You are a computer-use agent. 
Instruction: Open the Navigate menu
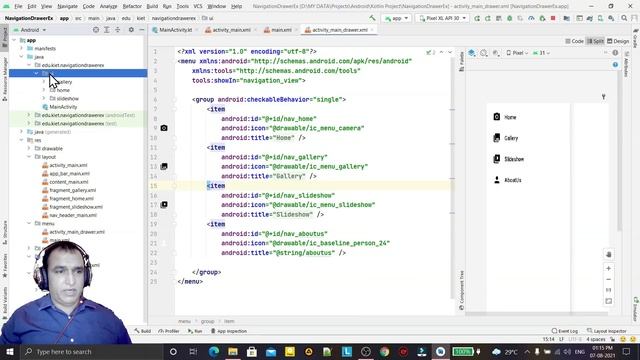point(67,6)
